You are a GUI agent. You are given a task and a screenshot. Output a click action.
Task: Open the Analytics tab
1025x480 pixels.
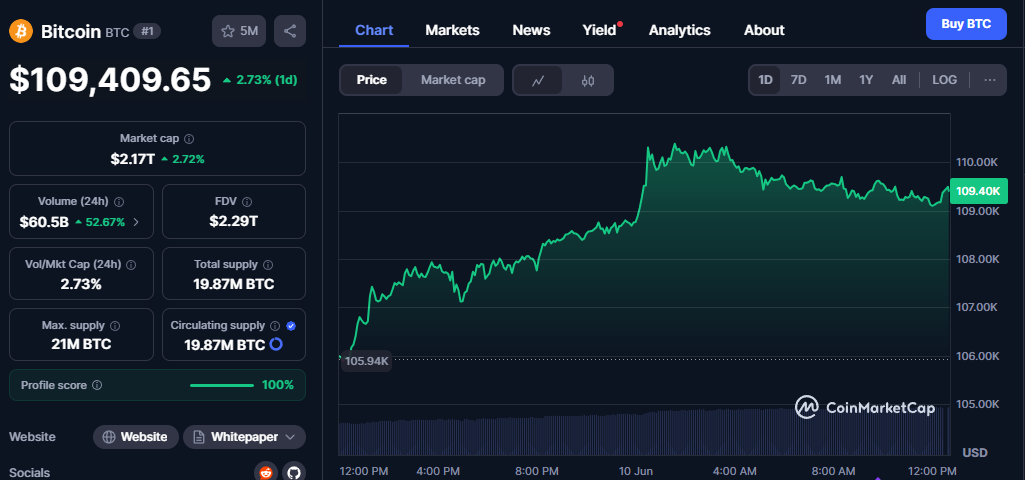[680, 30]
